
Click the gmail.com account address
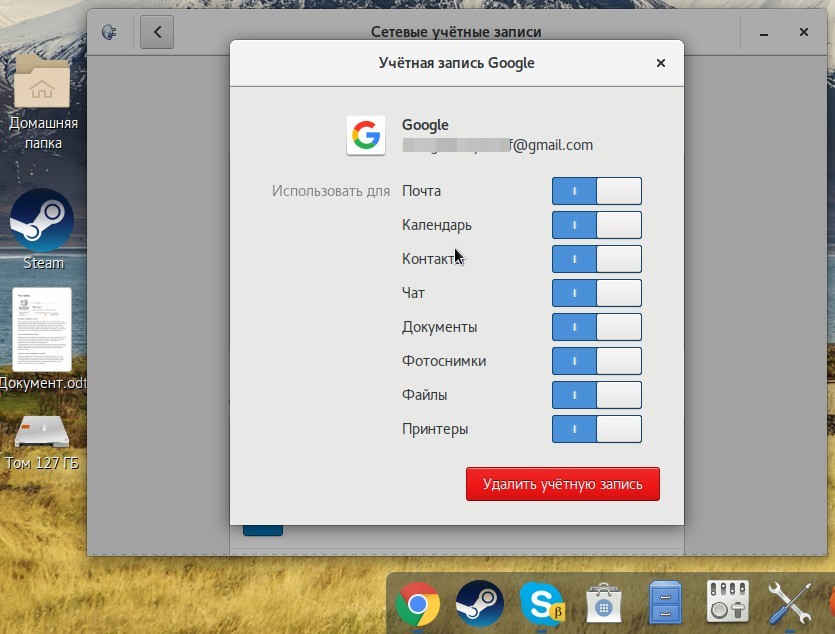[x=497, y=145]
